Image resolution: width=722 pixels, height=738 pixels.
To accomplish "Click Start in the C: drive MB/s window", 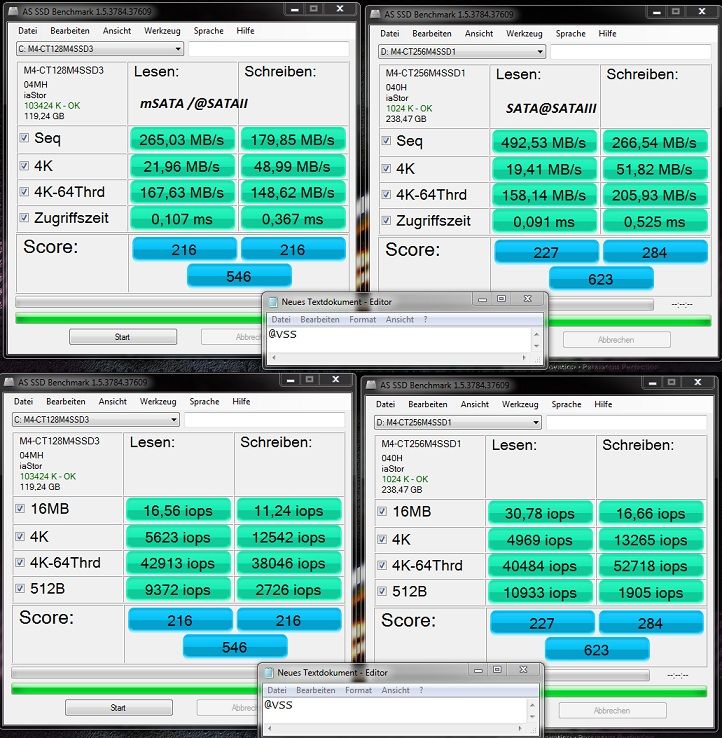I will 123,337.
